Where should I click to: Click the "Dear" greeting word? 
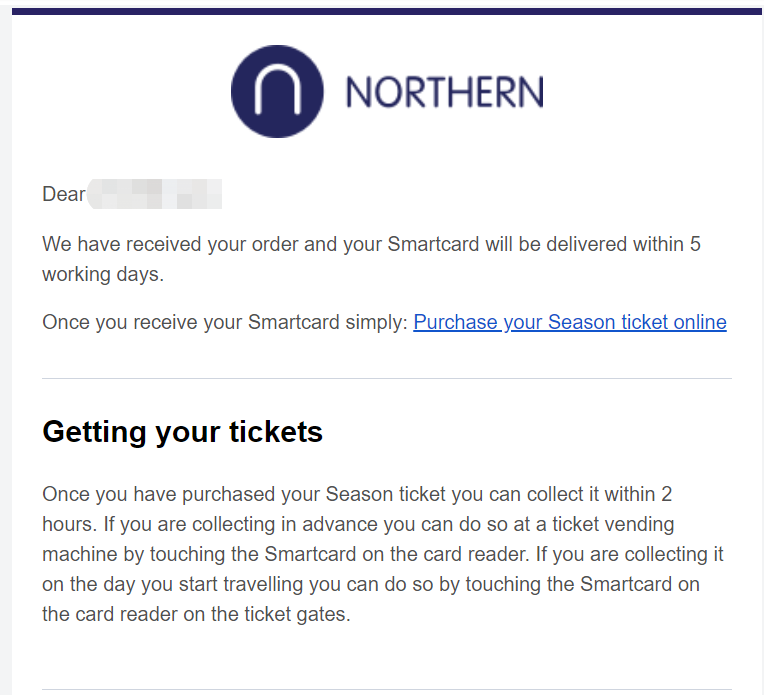[x=64, y=194]
